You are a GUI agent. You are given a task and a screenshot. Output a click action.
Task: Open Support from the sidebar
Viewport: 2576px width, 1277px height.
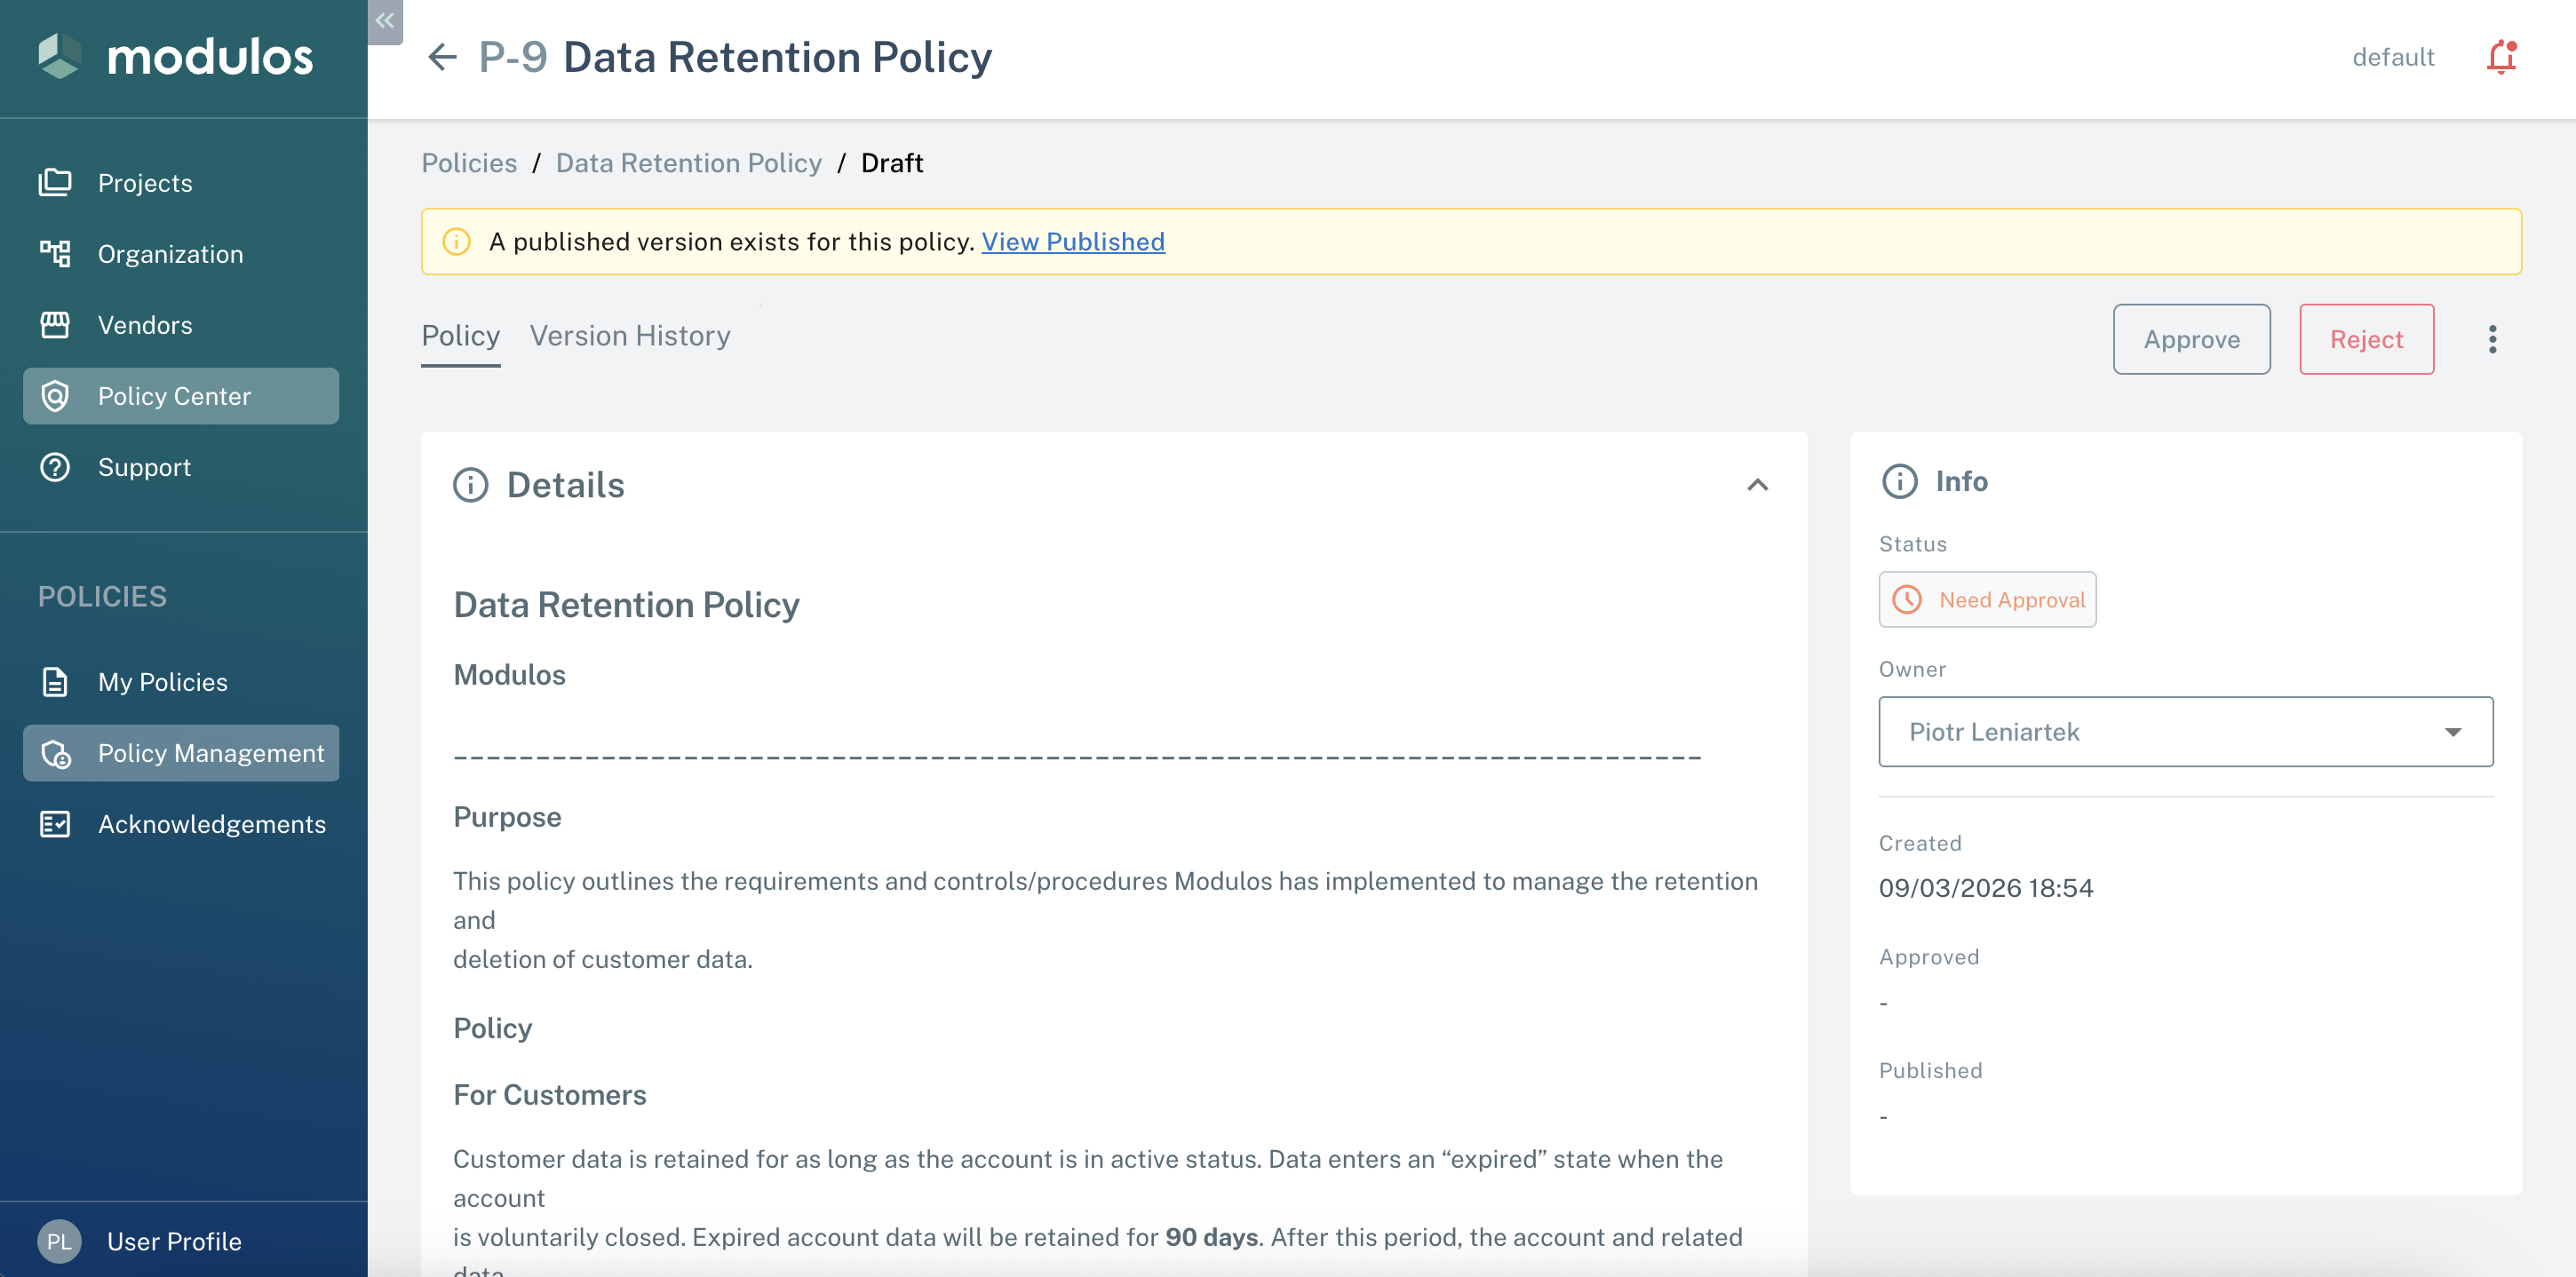click(x=144, y=466)
